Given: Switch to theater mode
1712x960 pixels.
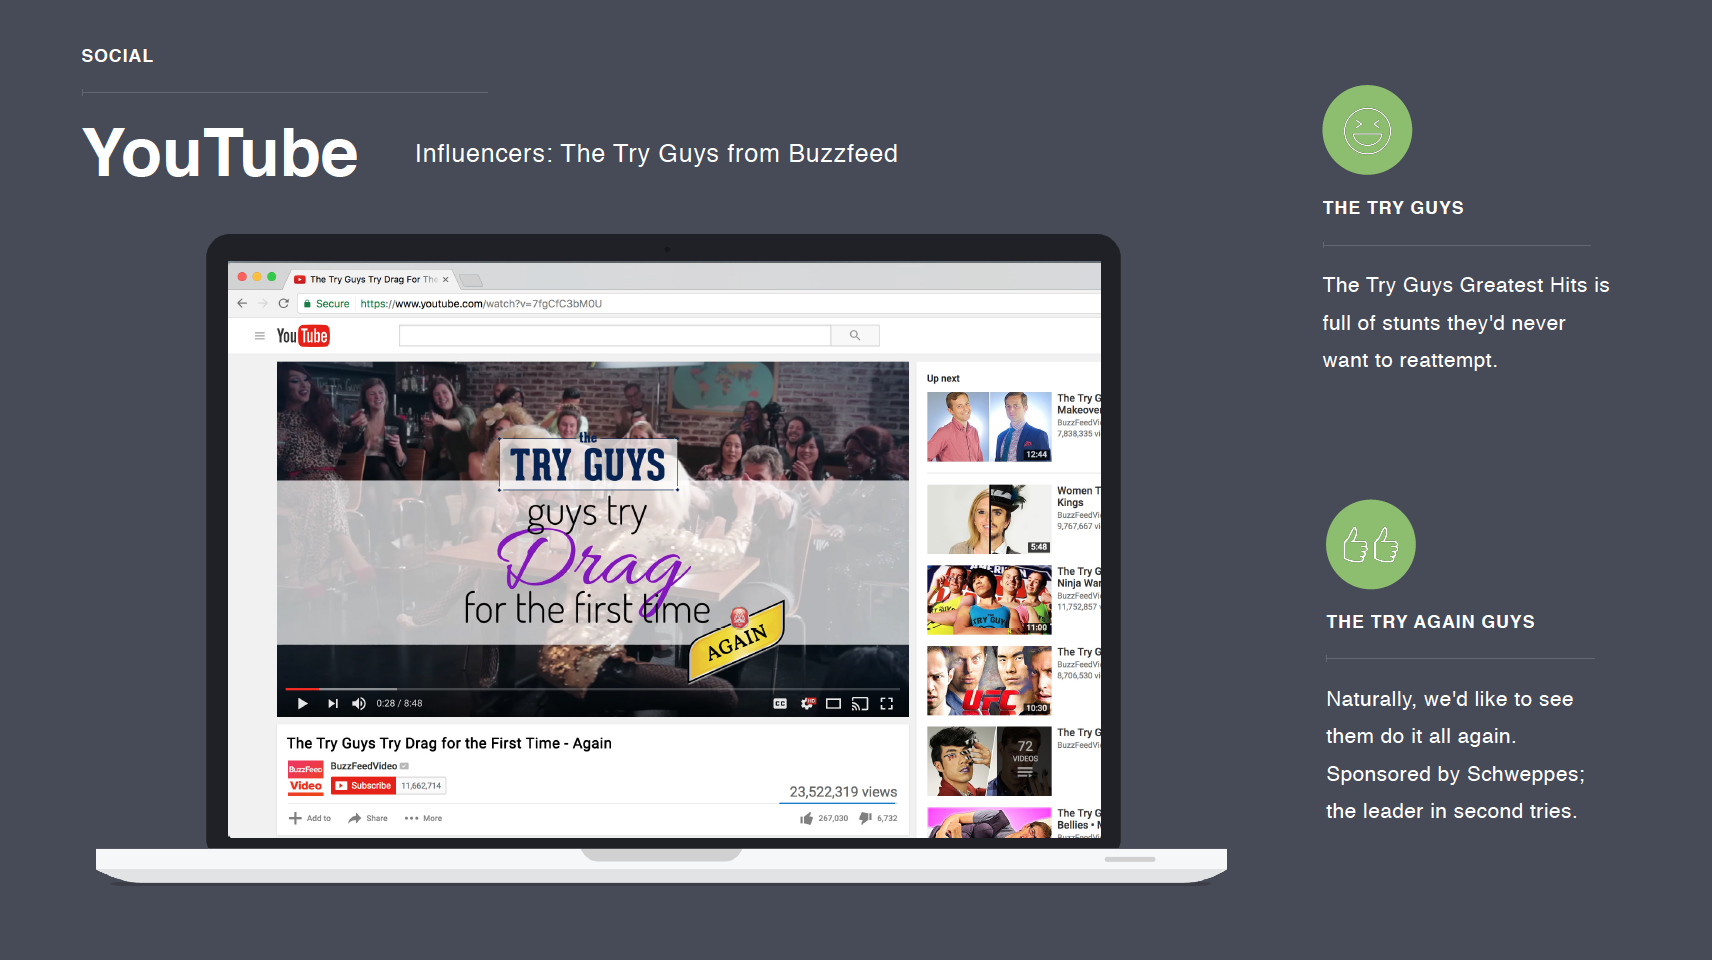Looking at the screenshot, I should [x=833, y=704].
